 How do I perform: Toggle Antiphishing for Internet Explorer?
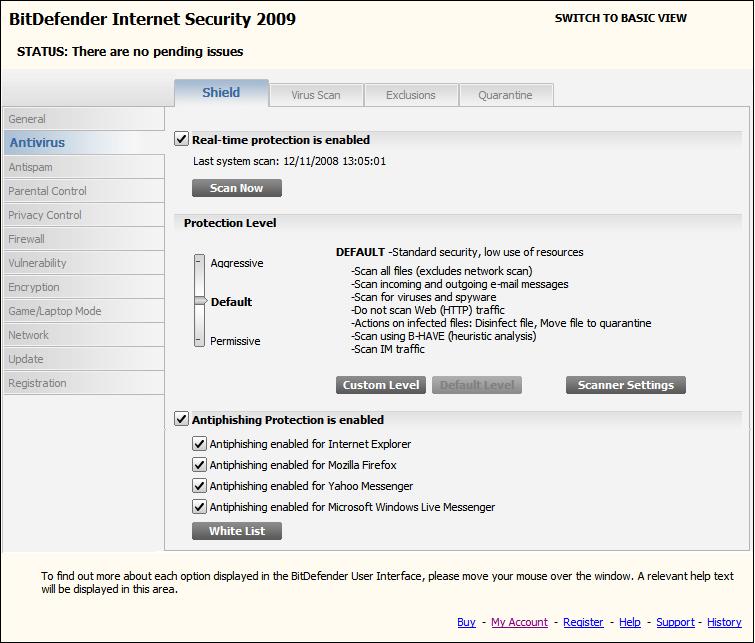[x=199, y=444]
